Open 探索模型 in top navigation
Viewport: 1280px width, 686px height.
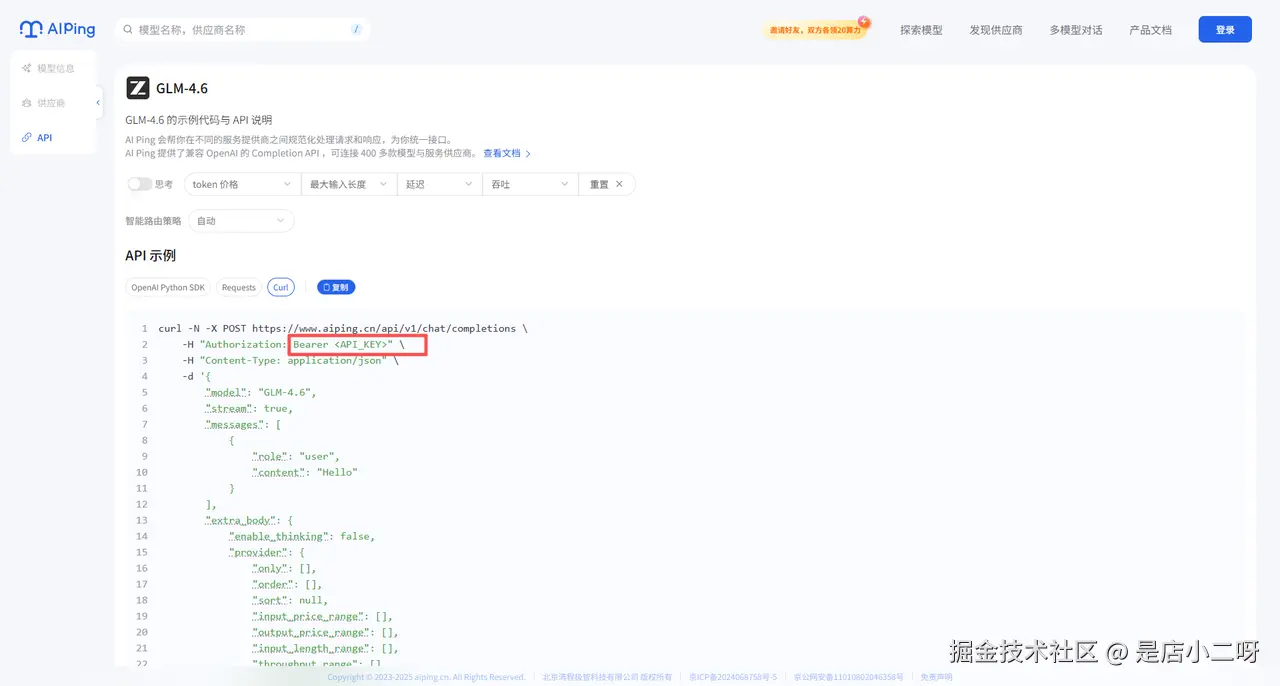pyautogui.click(x=921, y=30)
